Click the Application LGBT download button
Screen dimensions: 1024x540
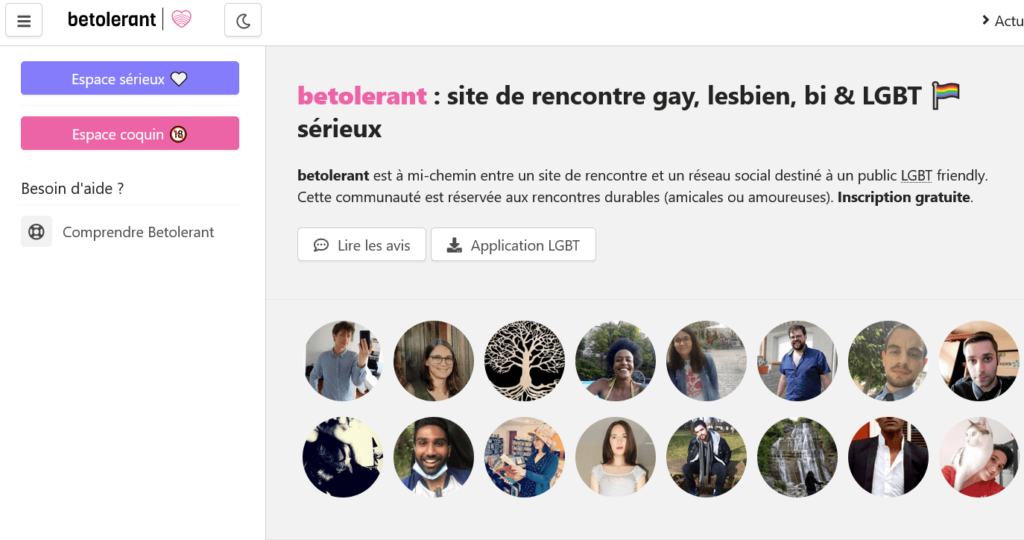(x=513, y=245)
